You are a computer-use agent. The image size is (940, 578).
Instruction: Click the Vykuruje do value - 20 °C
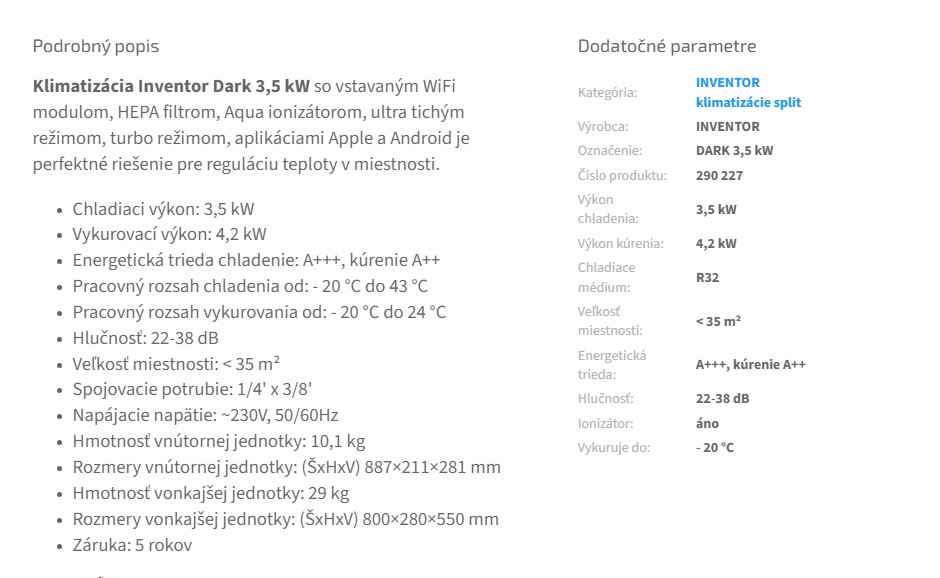pos(714,448)
